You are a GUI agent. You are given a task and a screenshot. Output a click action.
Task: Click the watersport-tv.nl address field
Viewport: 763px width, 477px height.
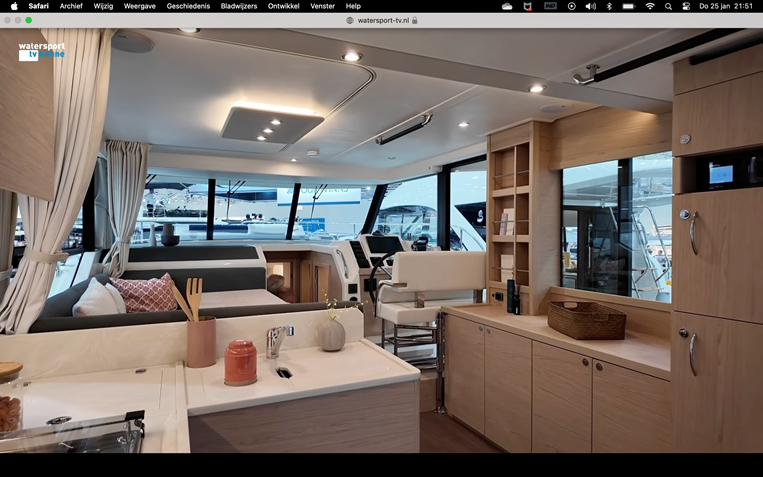(x=381, y=20)
